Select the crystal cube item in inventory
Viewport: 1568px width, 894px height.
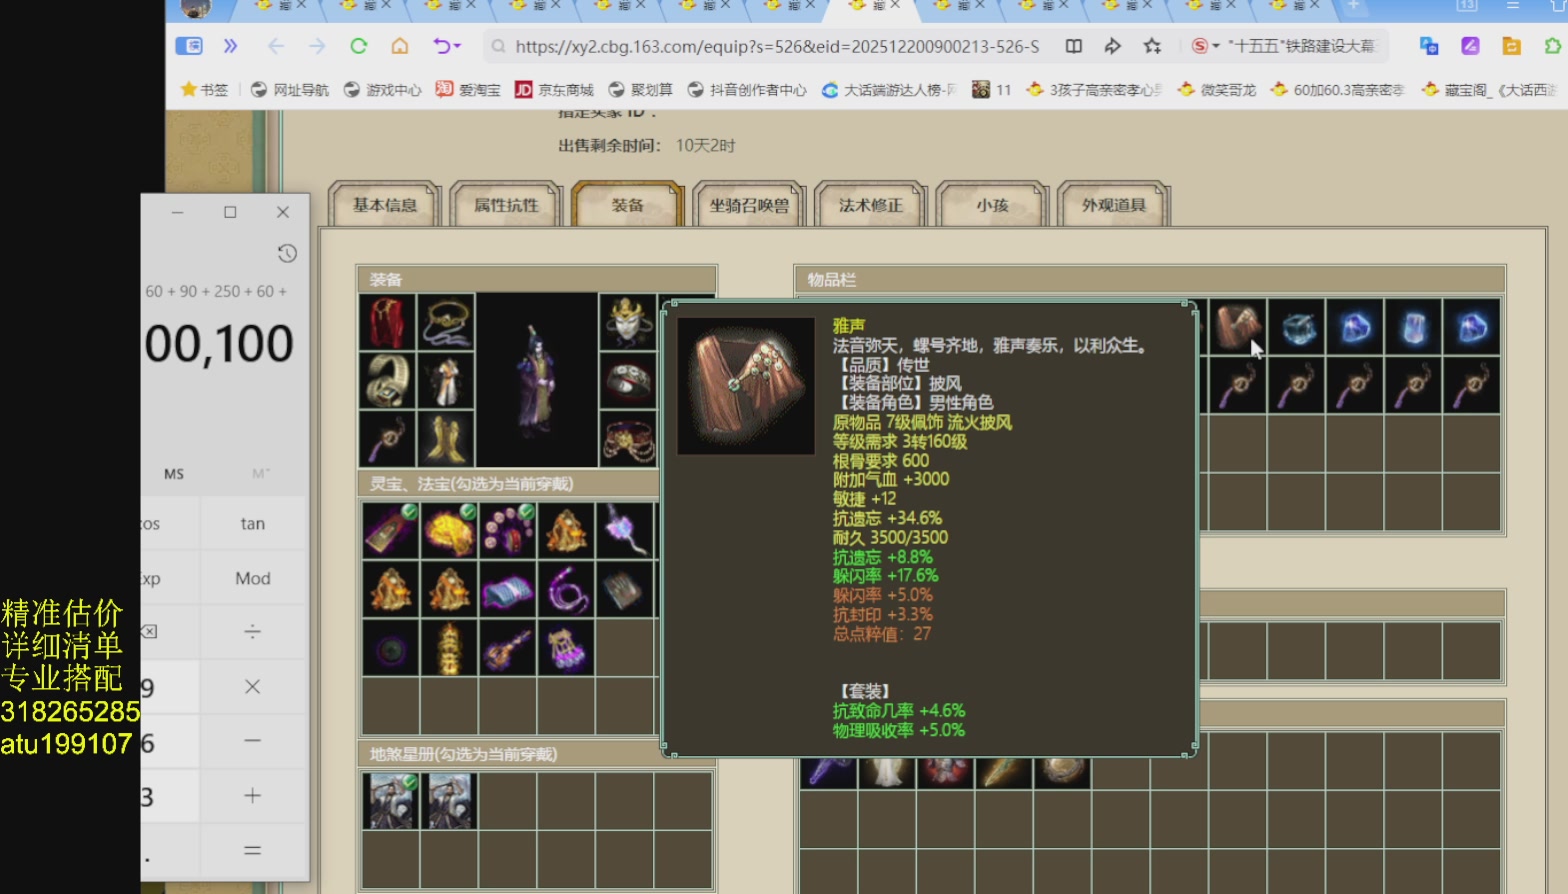click(1297, 327)
